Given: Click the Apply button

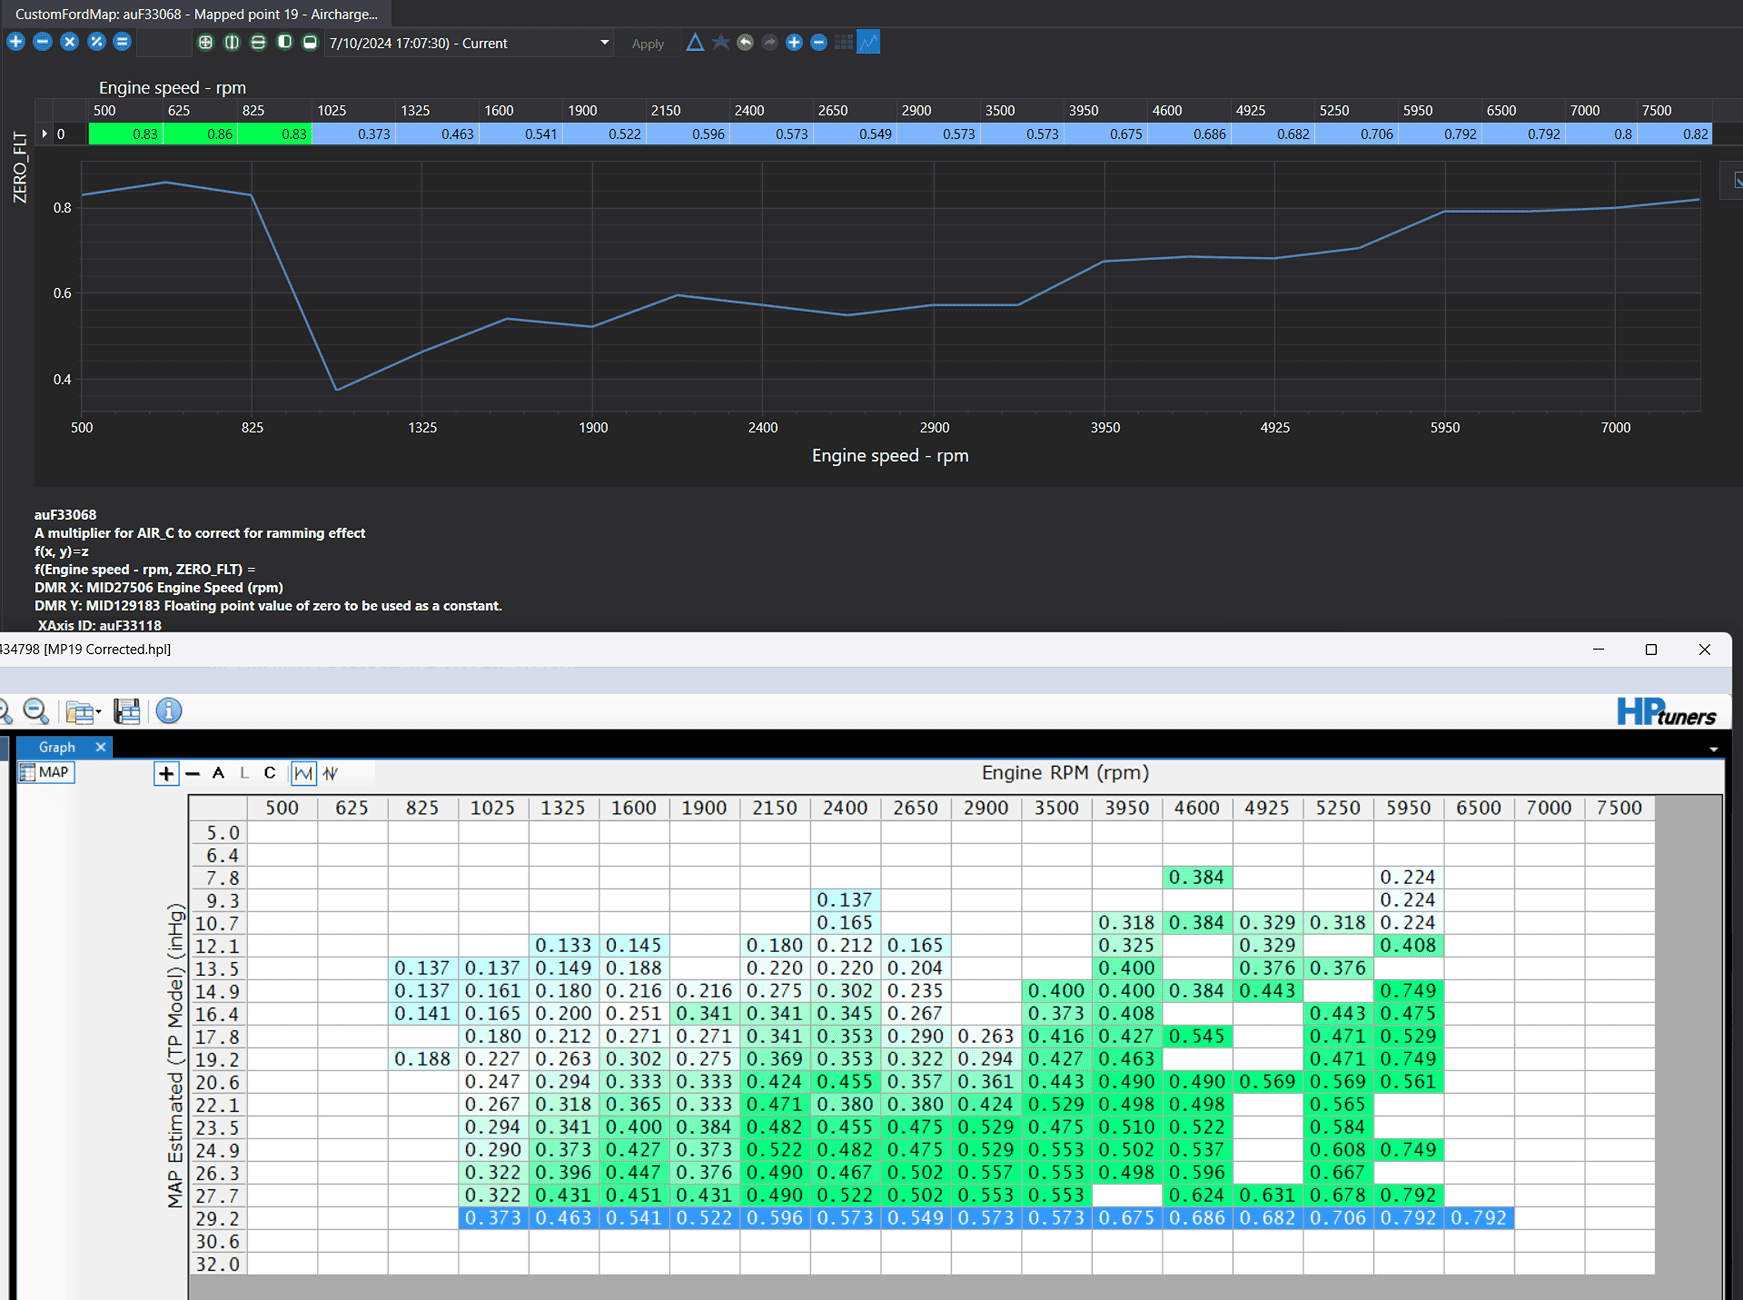Looking at the screenshot, I should point(648,44).
